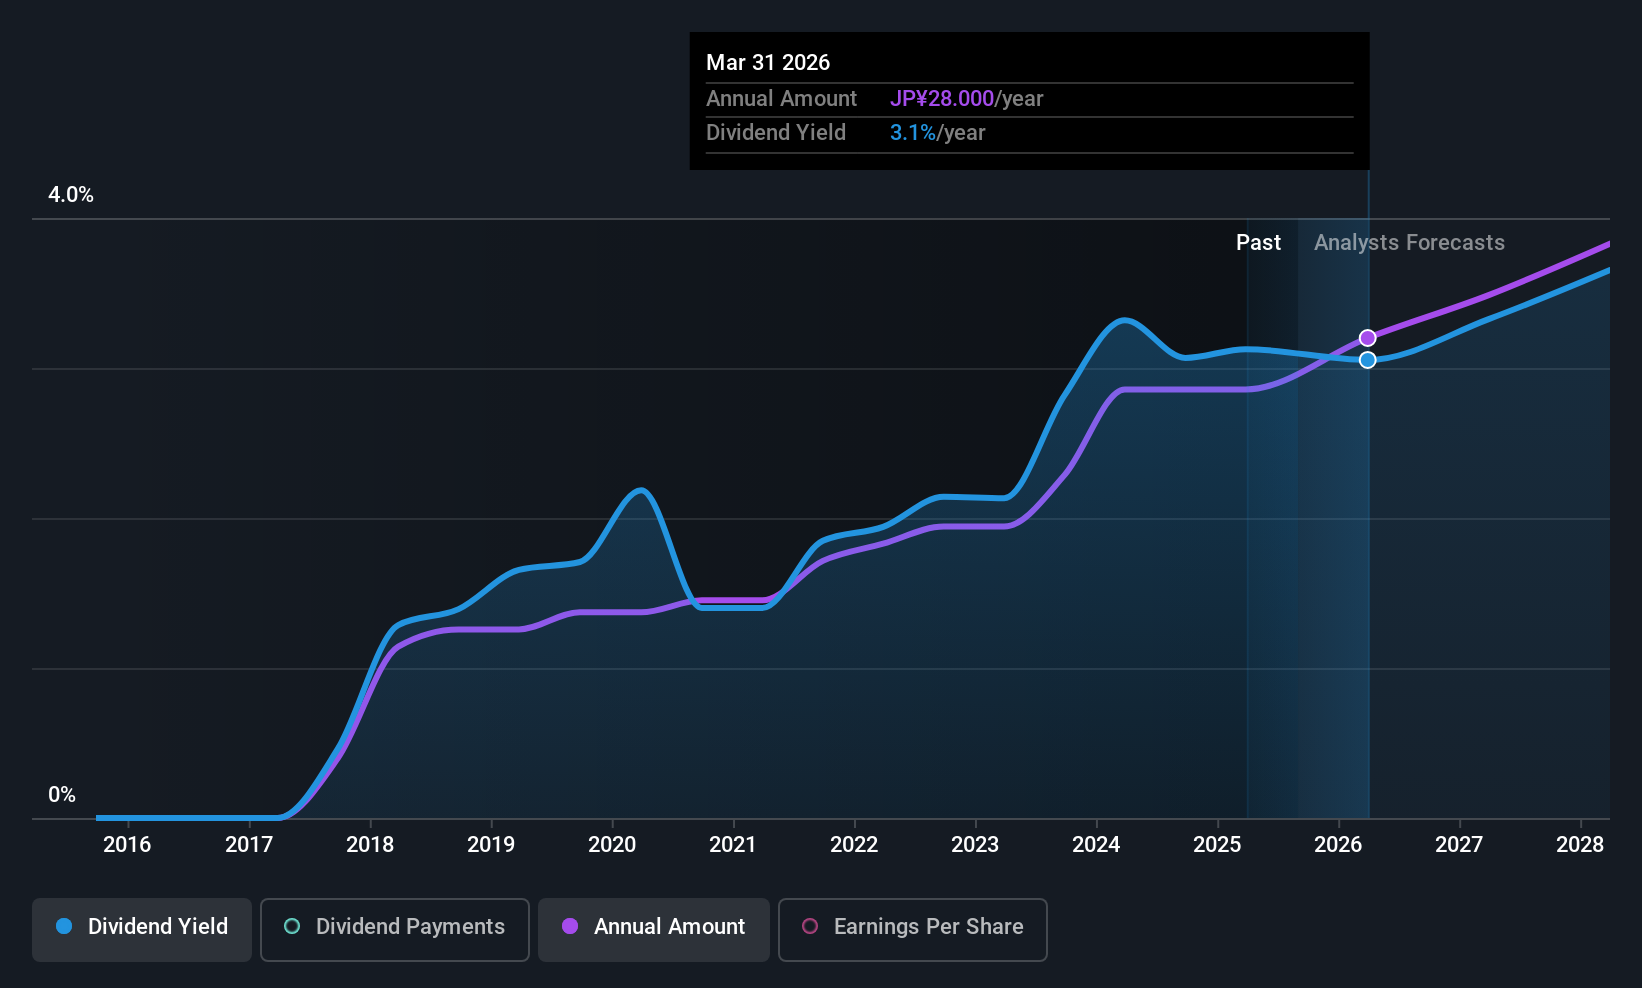This screenshot has height=988, width=1642.
Task: Click the 2028 x-axis label
Action: click(x=1580, y=845)
